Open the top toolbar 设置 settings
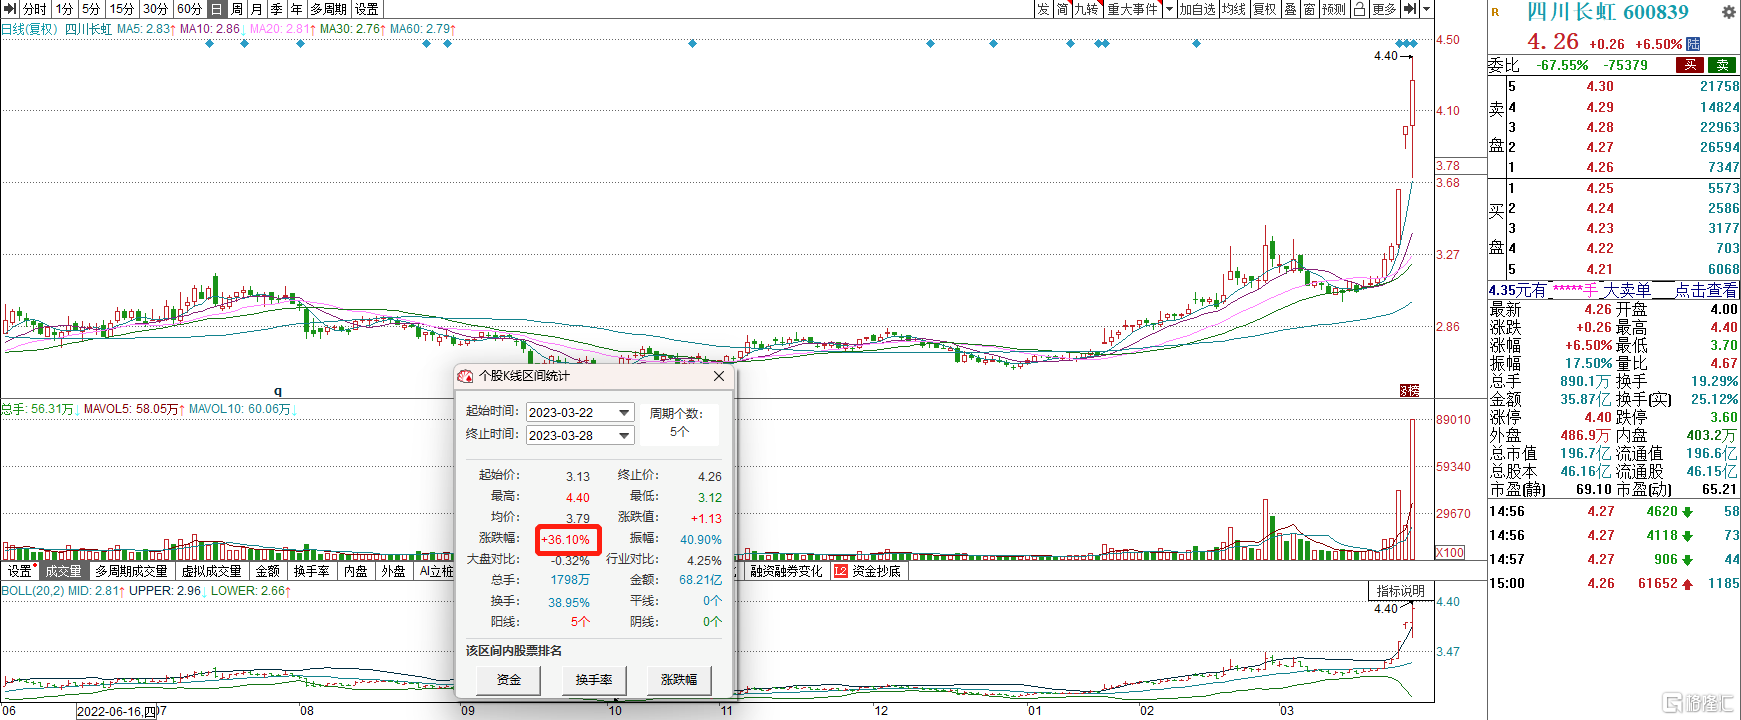Viewport: 1741px width, 720px height. (x=367, y=9)
